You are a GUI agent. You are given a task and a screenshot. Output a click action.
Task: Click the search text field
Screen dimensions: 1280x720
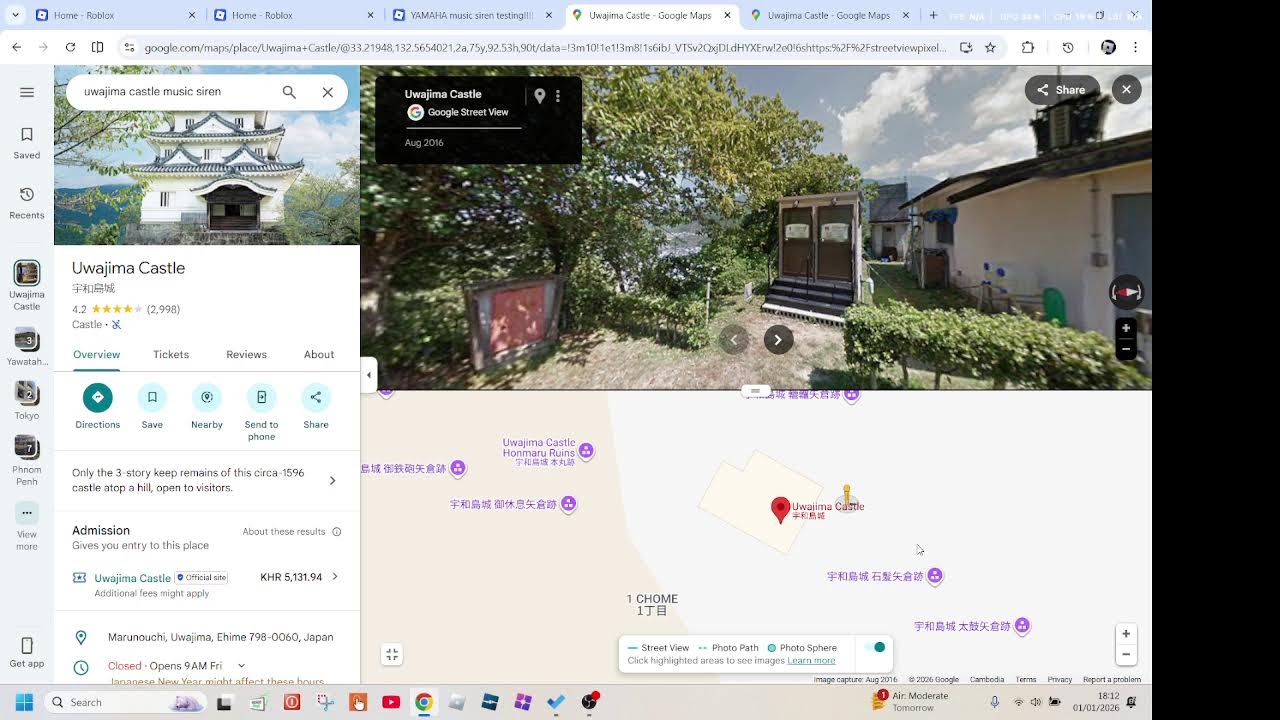click(175, 92)
